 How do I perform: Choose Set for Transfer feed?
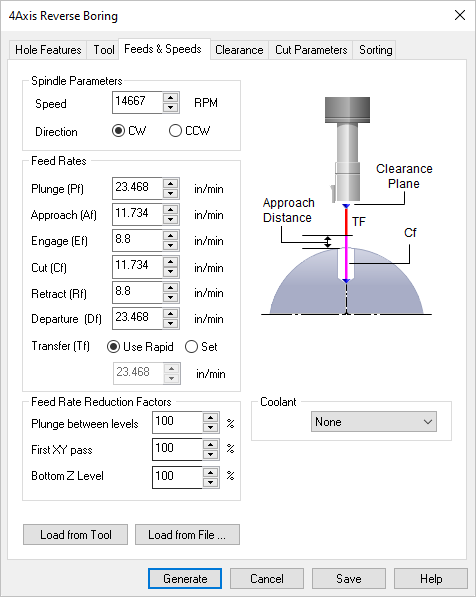click(x=201, y=346)
